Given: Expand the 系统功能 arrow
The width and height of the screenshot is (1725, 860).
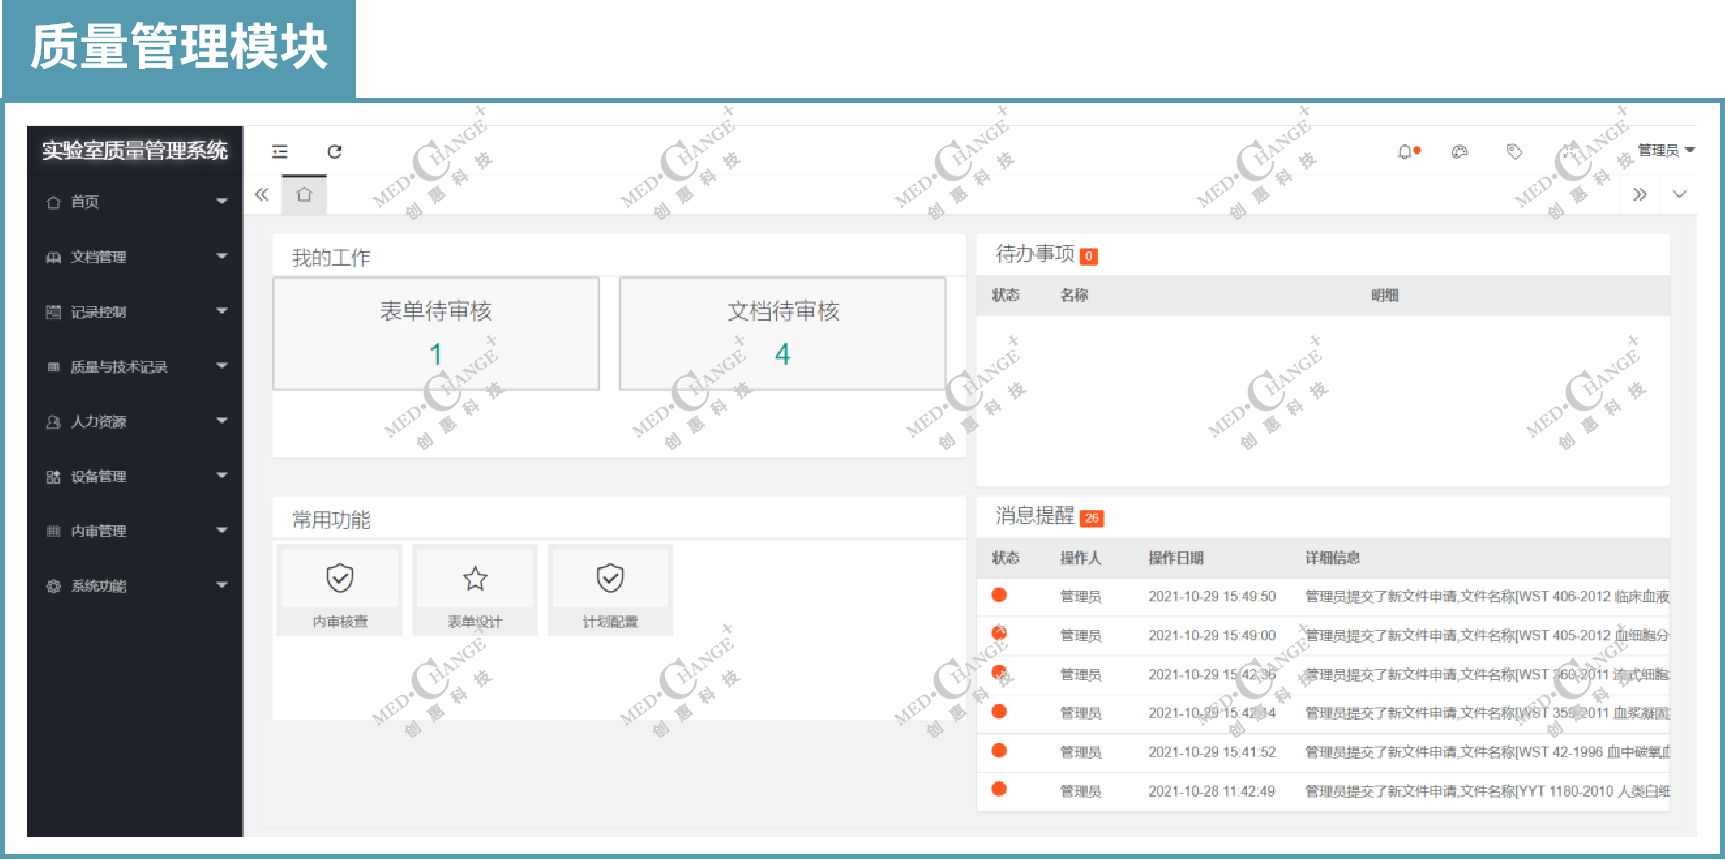Looking at the screenshot, I should pos(222,585).
